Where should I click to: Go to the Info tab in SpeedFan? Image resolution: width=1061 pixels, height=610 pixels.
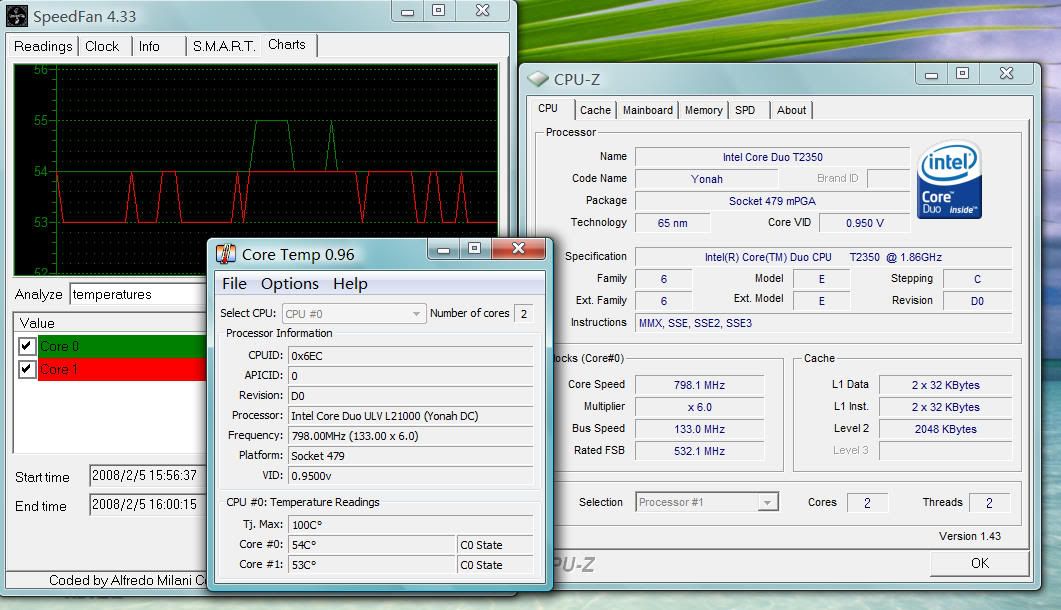(150, 46)
